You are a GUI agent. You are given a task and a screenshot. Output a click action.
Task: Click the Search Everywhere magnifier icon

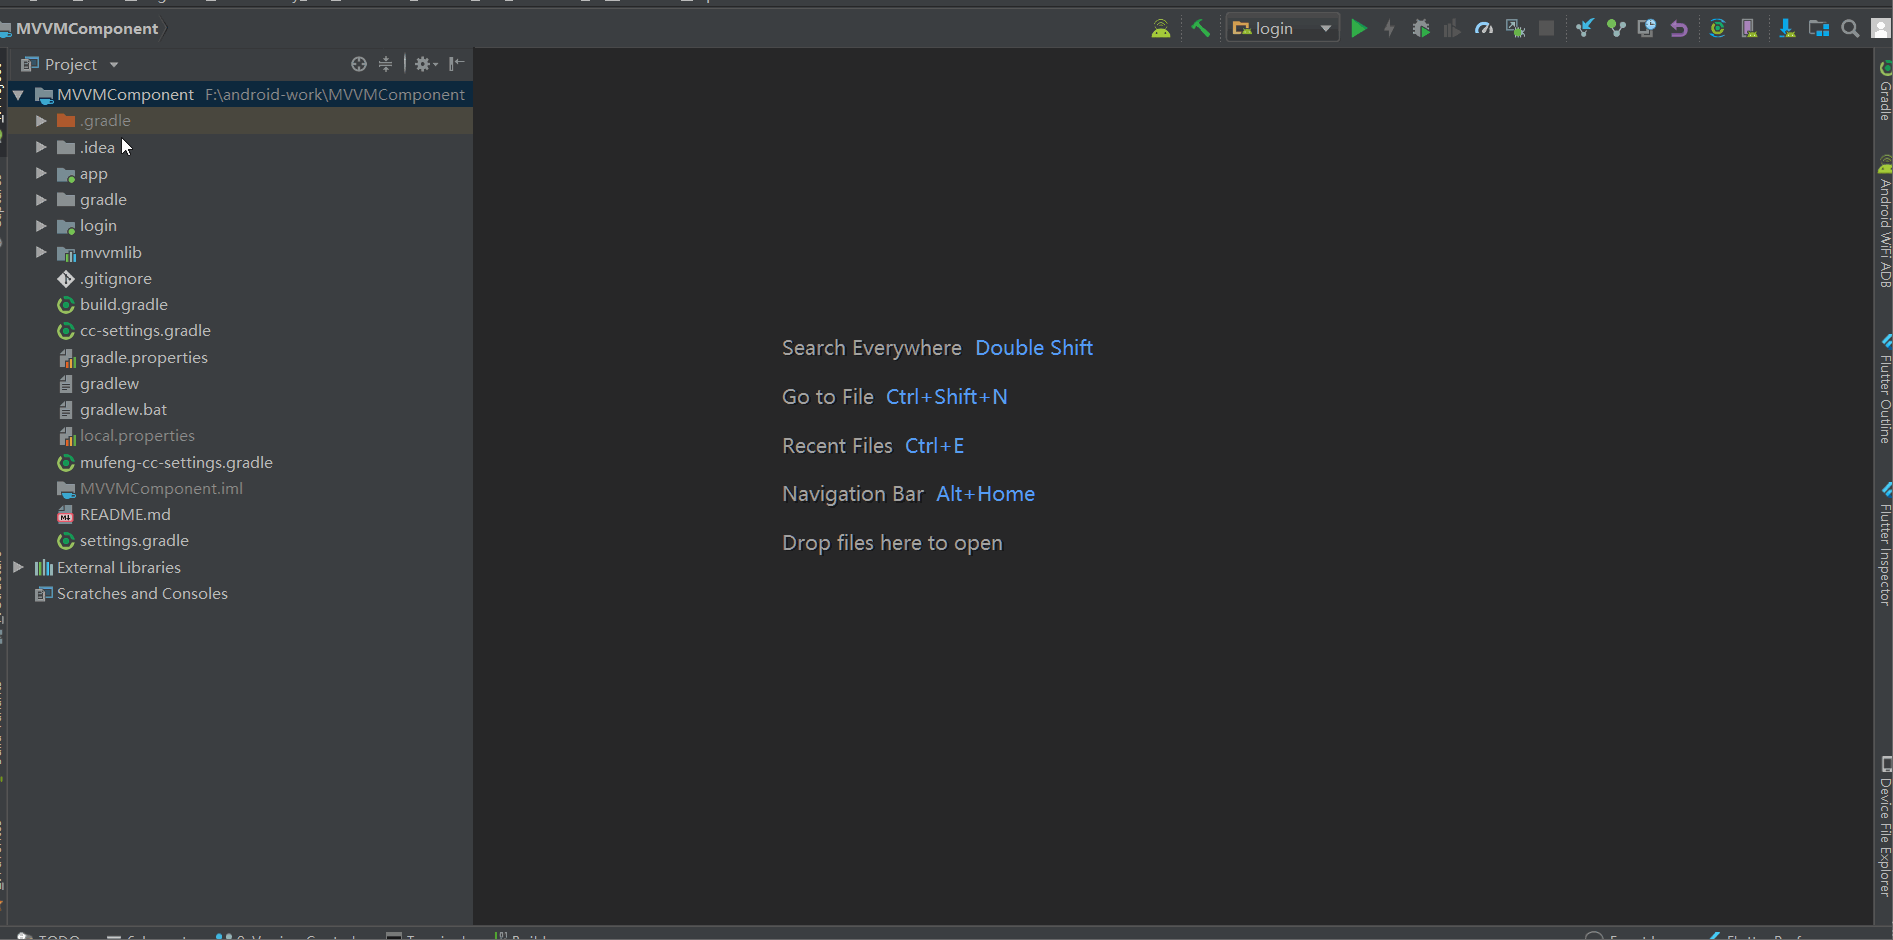[x=1851, y=29]
